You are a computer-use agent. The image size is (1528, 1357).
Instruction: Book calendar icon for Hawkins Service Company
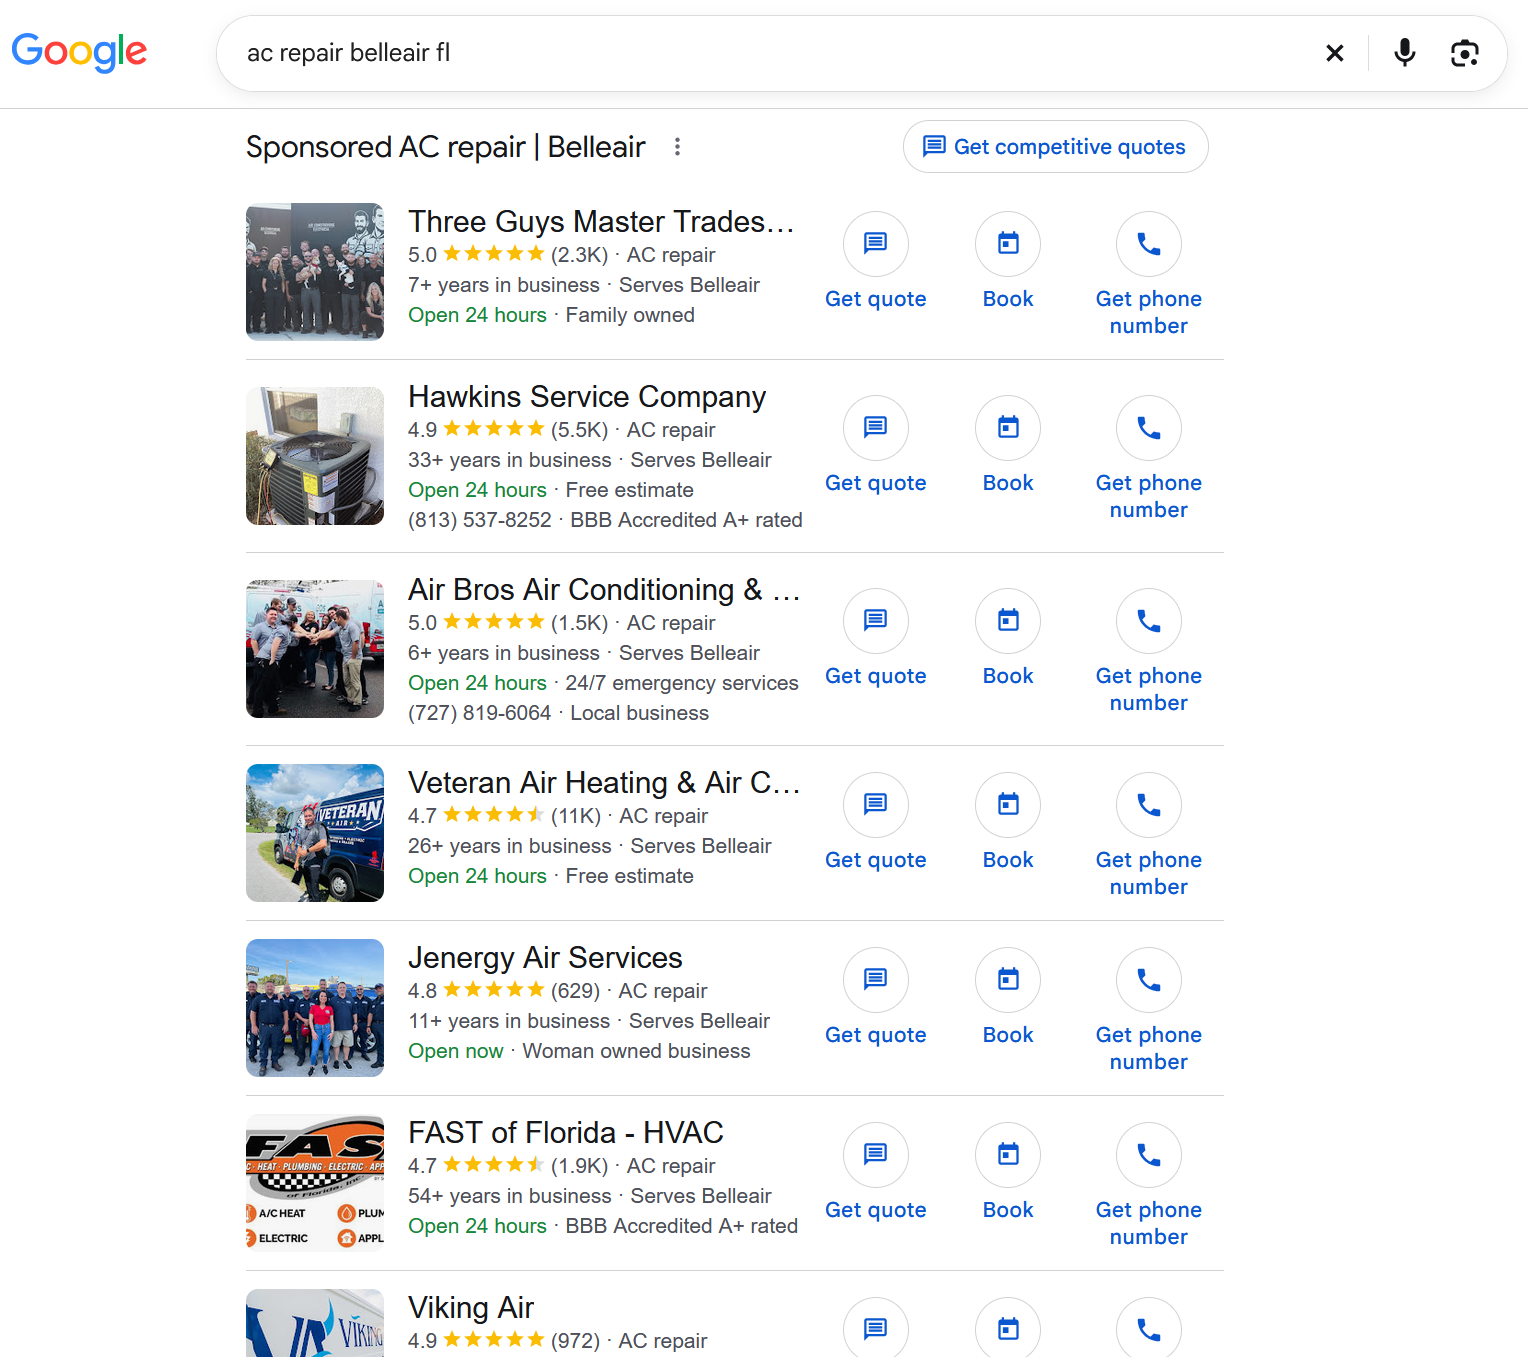1008,427
